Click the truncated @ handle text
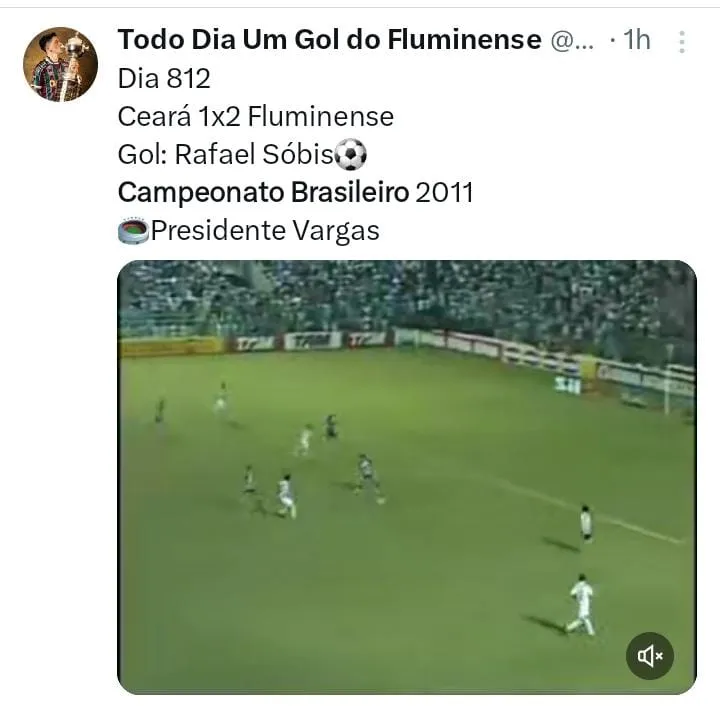This screenshot has height=706, width=720. click(x=572, y=40)
